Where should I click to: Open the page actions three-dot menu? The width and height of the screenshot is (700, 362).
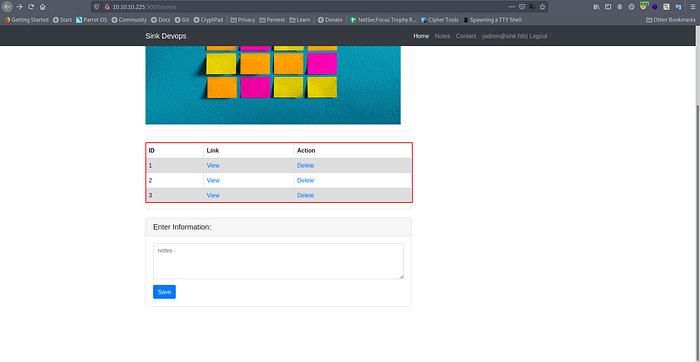click(x=512, y=7)
